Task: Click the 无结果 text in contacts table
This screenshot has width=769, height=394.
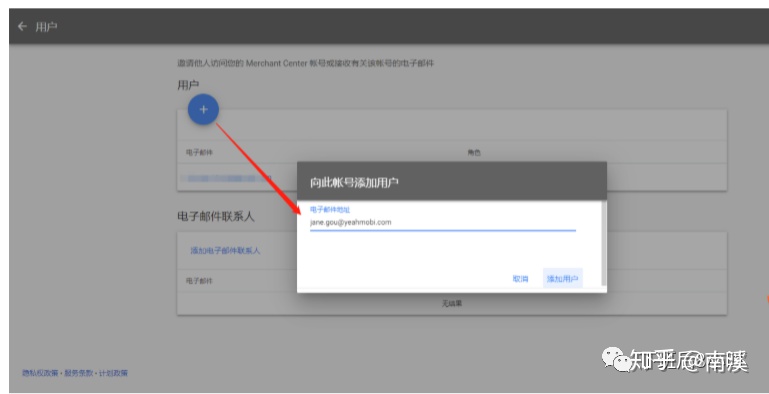Action: tap(452, 304)
